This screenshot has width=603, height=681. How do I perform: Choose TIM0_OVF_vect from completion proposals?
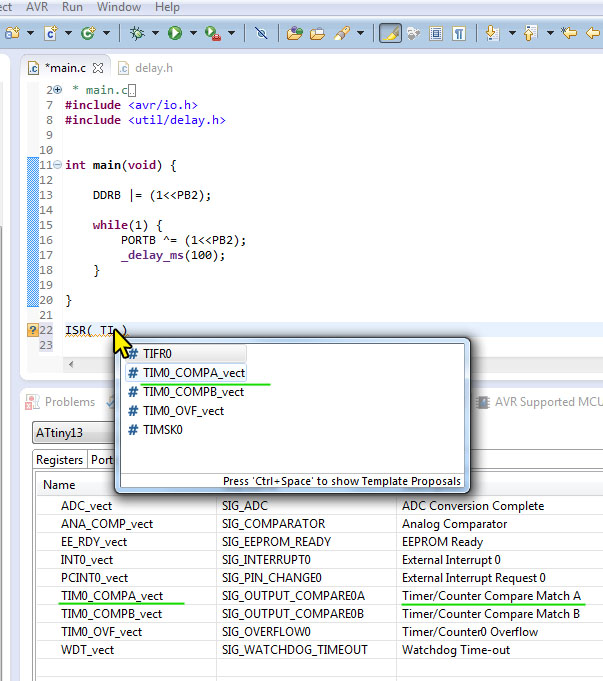(183, 410)
